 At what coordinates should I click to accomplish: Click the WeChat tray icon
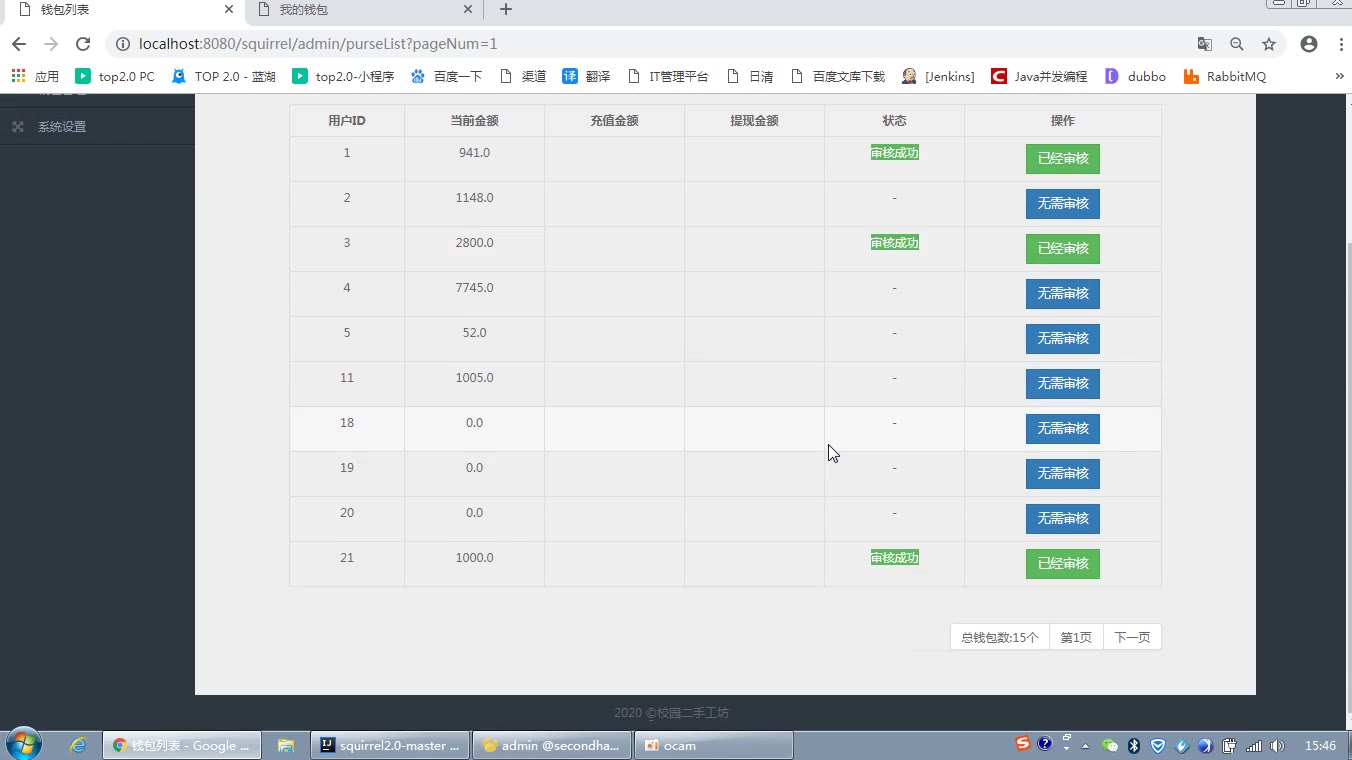pyautogui.click(x=1109, y=745)
